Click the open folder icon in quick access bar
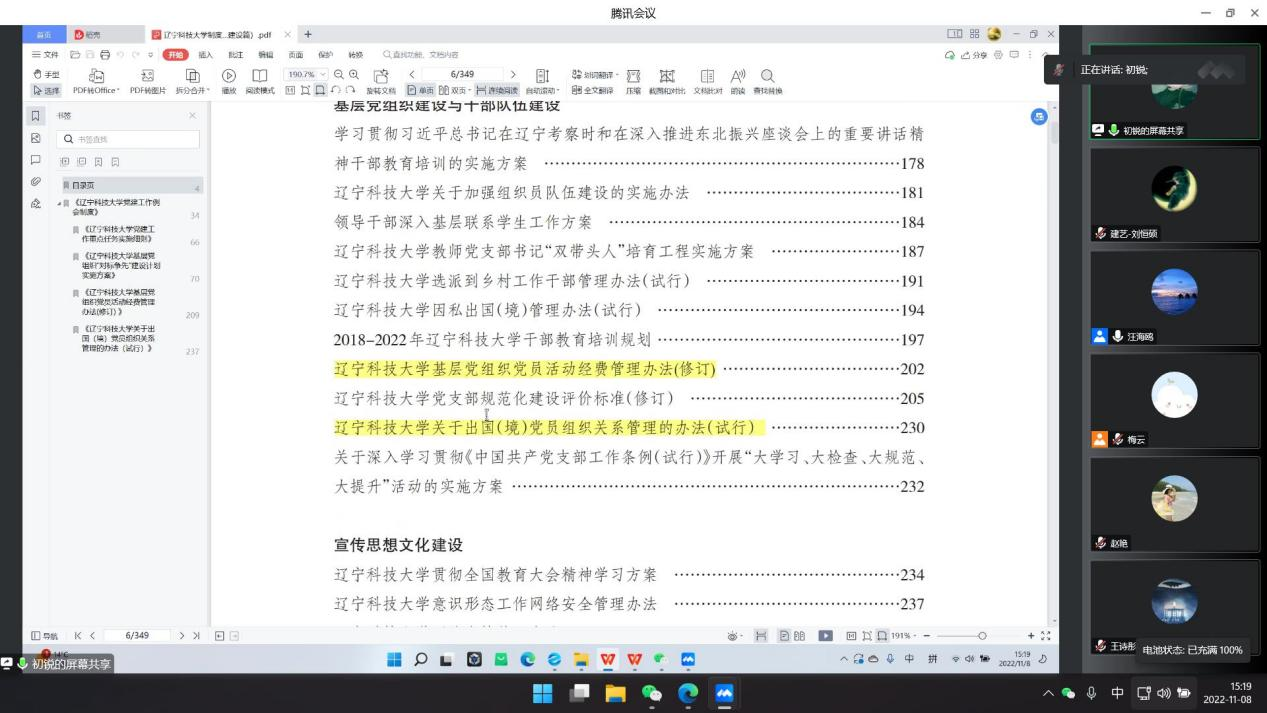The height and width of the screenshot is (713, 1267). click(75, 54)
